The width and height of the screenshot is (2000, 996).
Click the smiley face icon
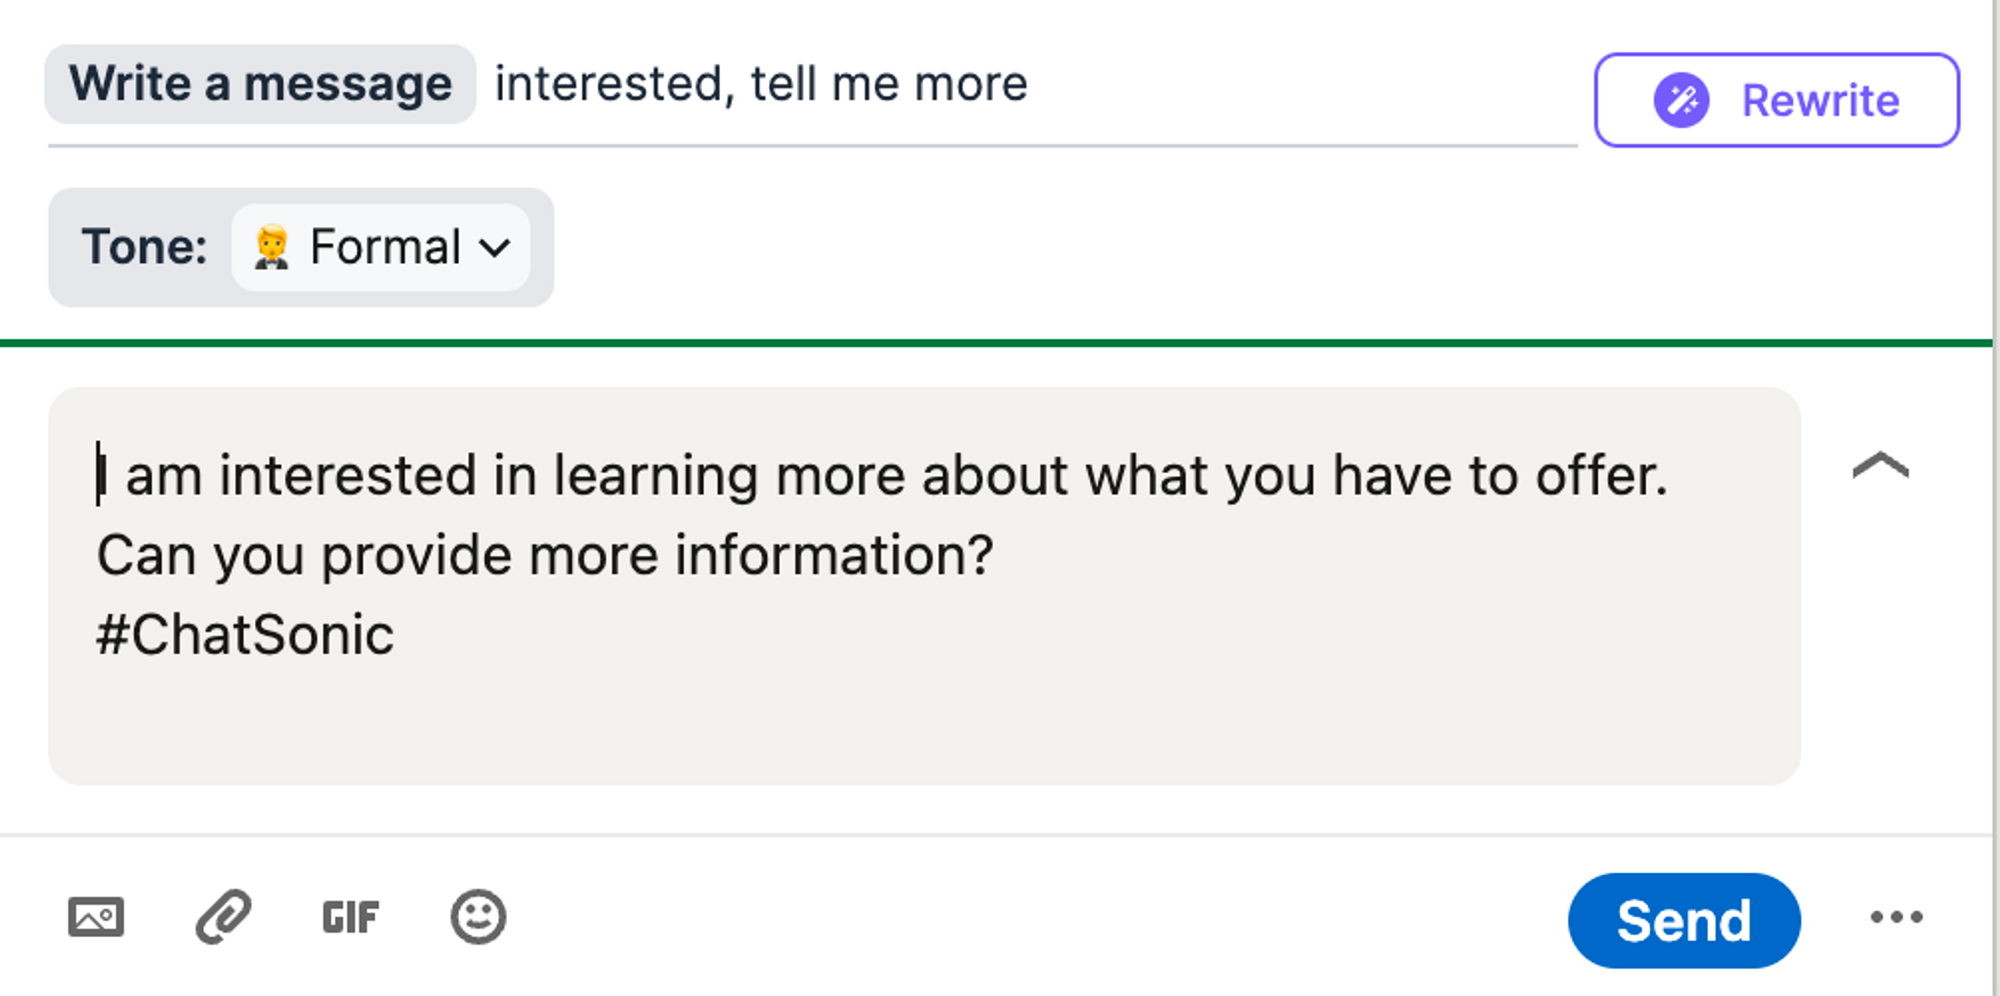click(x=477, y=917)
